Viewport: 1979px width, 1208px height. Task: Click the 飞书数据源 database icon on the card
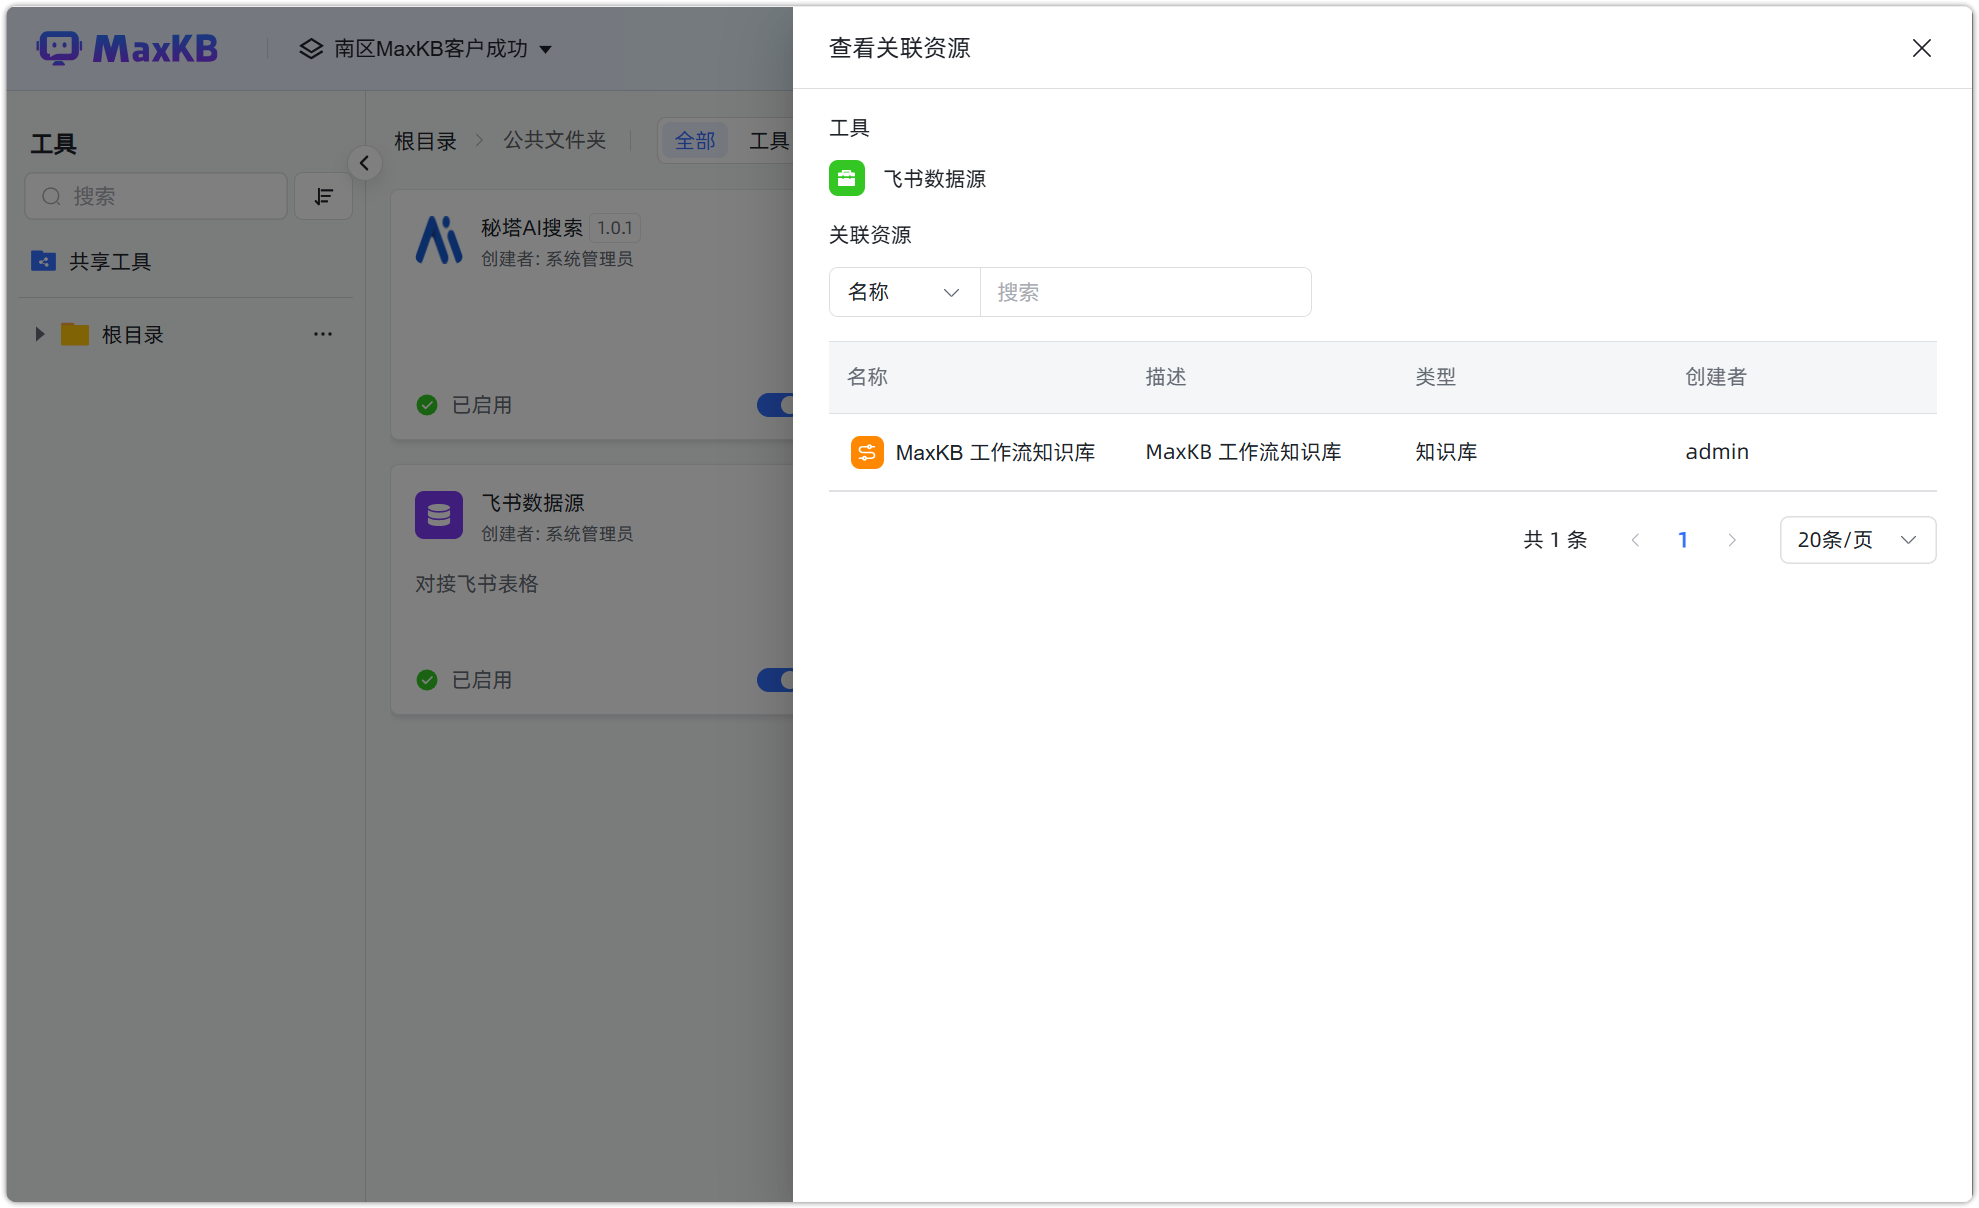(x=439, y=515)
